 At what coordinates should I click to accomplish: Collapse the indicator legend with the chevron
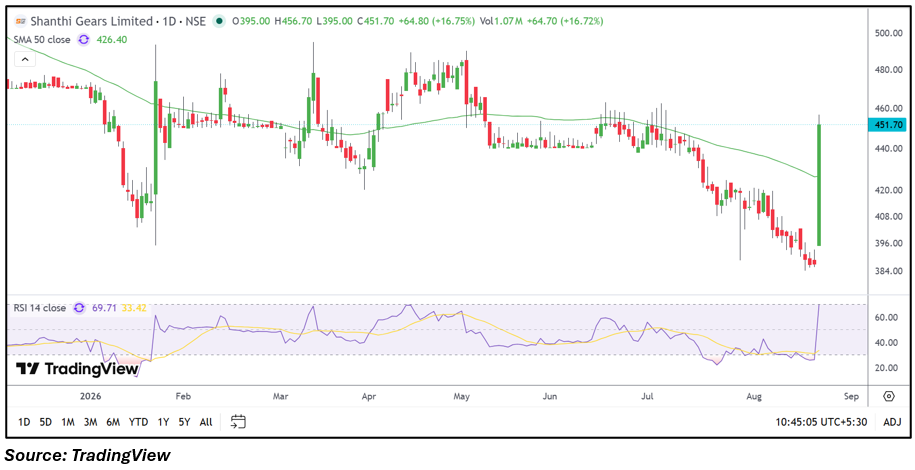tap(25, 60)
